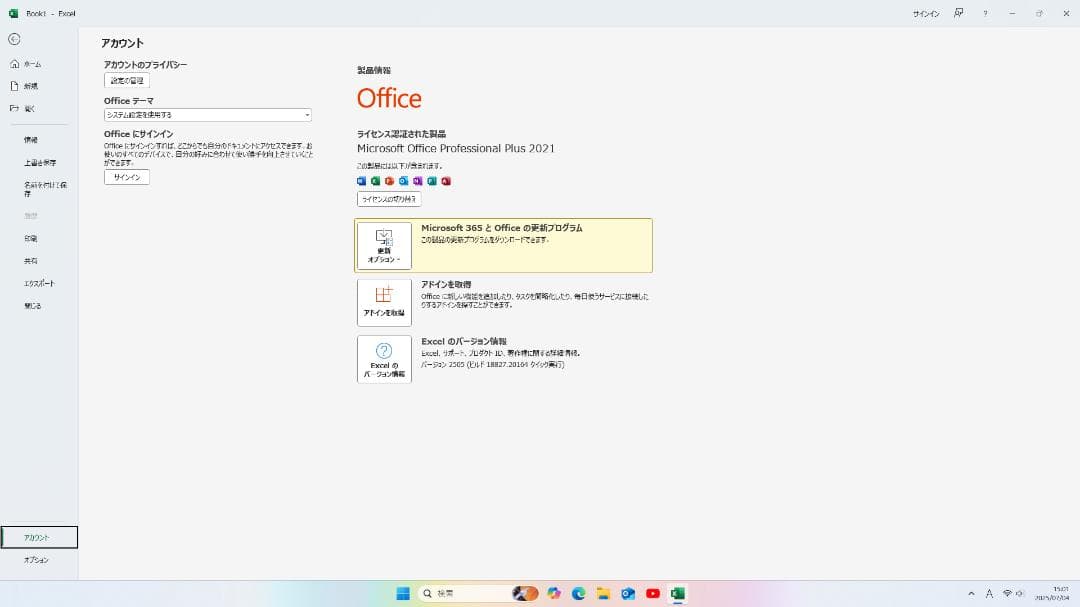Click the Publisher icon
This screenshot has height=607, width=1080.
pos(430,181)
